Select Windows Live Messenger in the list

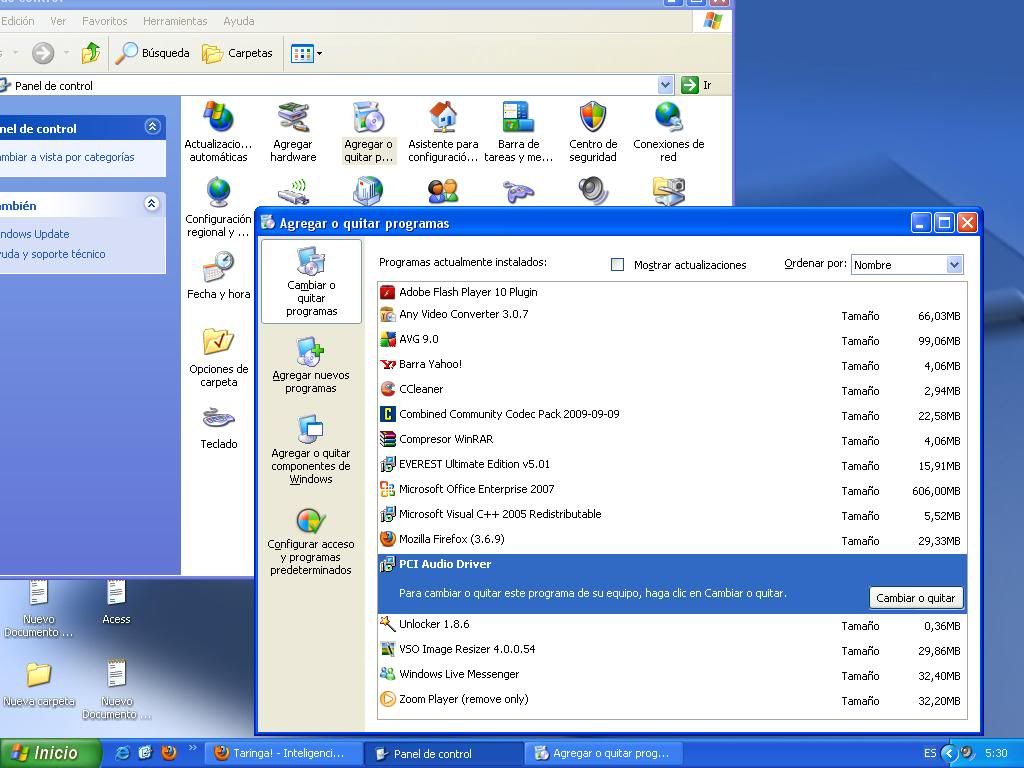(672, 674)
